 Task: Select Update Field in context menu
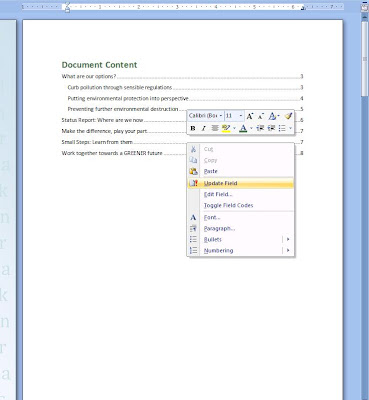tap(241, 183)
